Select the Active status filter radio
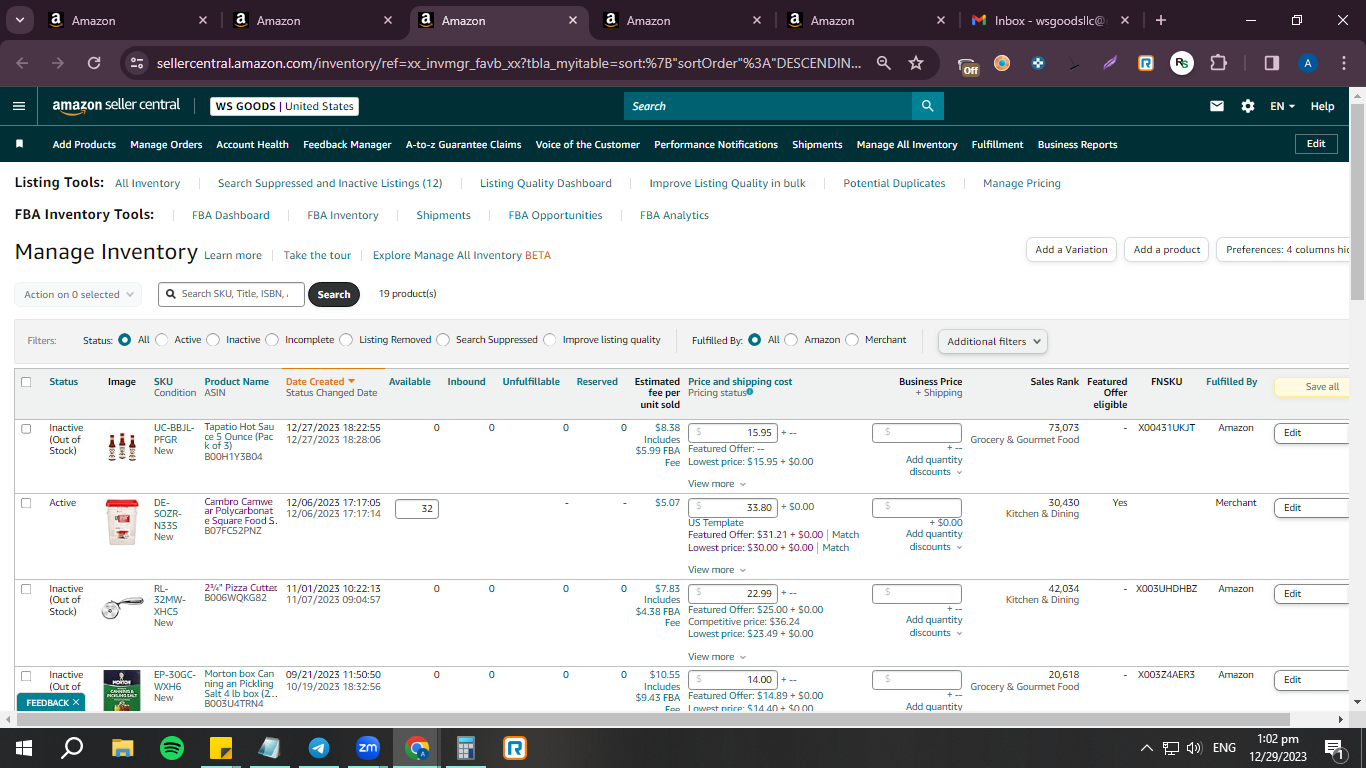Viewport: 1366px width, 768px height. point(162,340)
